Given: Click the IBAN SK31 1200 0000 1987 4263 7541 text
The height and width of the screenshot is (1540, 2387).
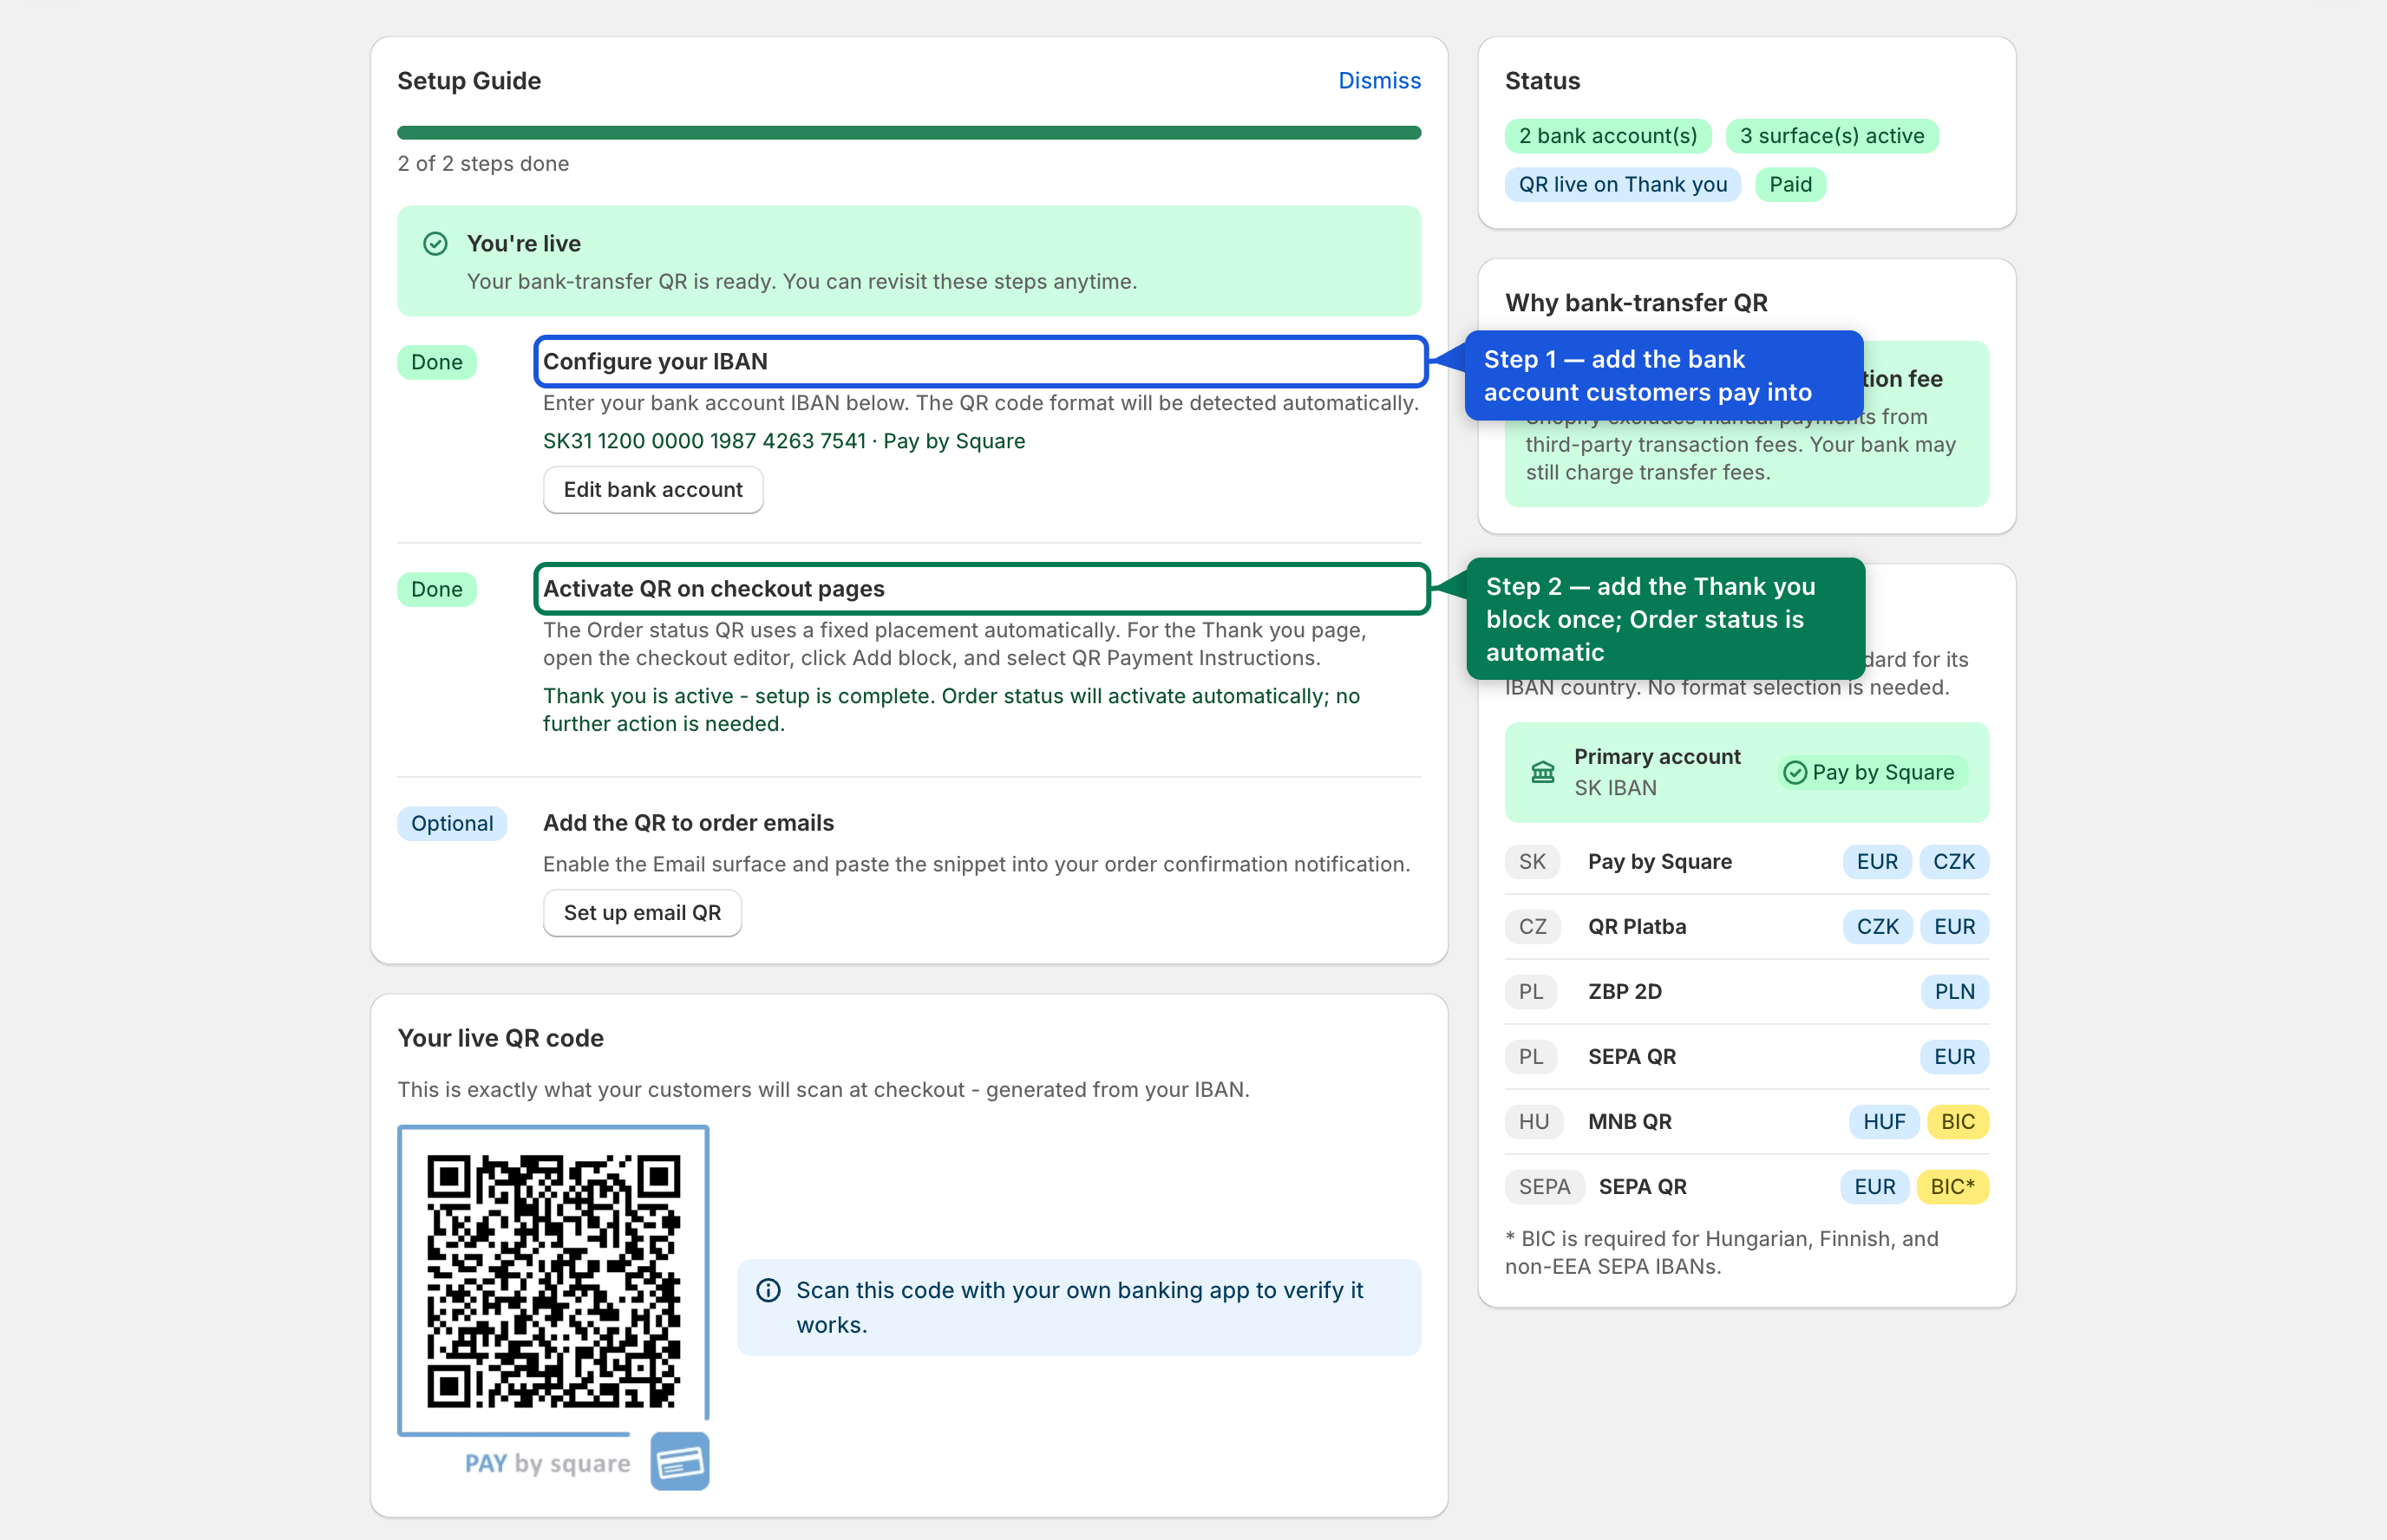Looking at the screenshot, I should (x=704, y=441).
